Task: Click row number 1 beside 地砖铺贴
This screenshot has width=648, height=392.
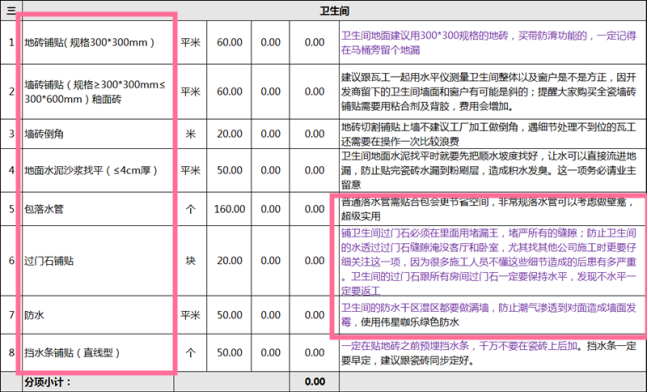Action: pos(11,42)
